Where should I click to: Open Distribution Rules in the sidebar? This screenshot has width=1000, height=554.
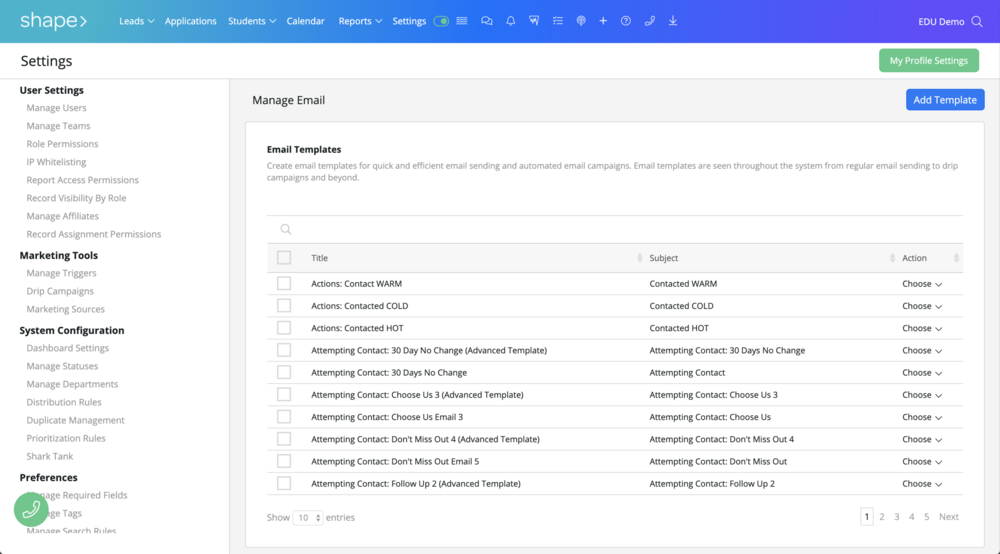64,402
